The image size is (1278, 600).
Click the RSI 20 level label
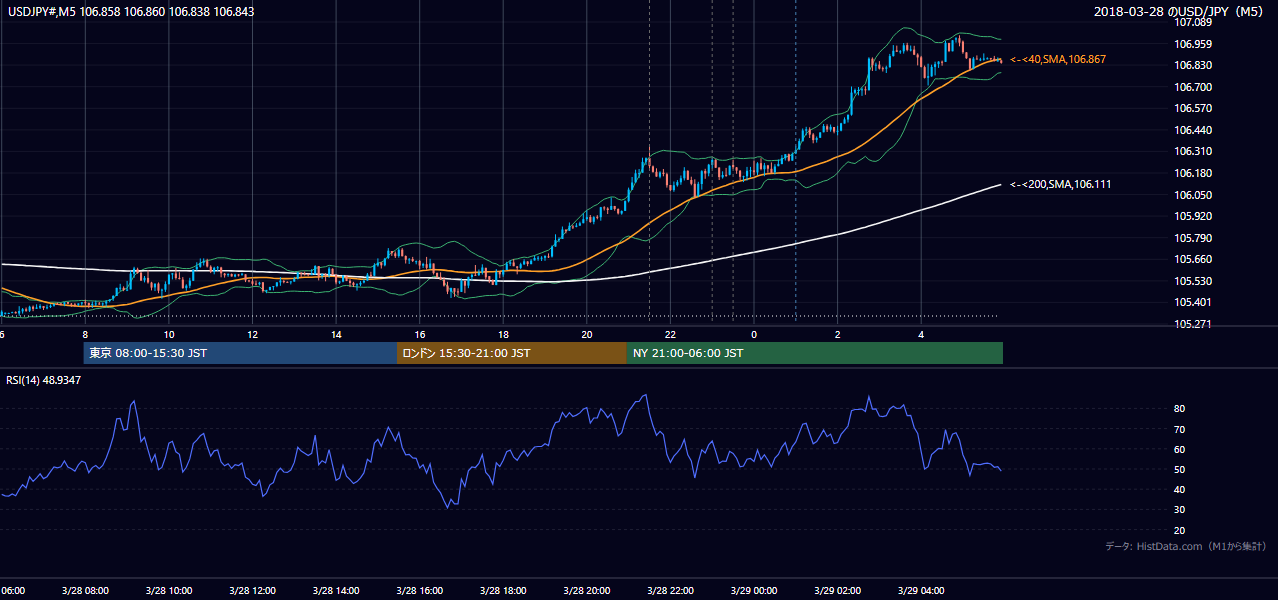[x=1180, y=530]
